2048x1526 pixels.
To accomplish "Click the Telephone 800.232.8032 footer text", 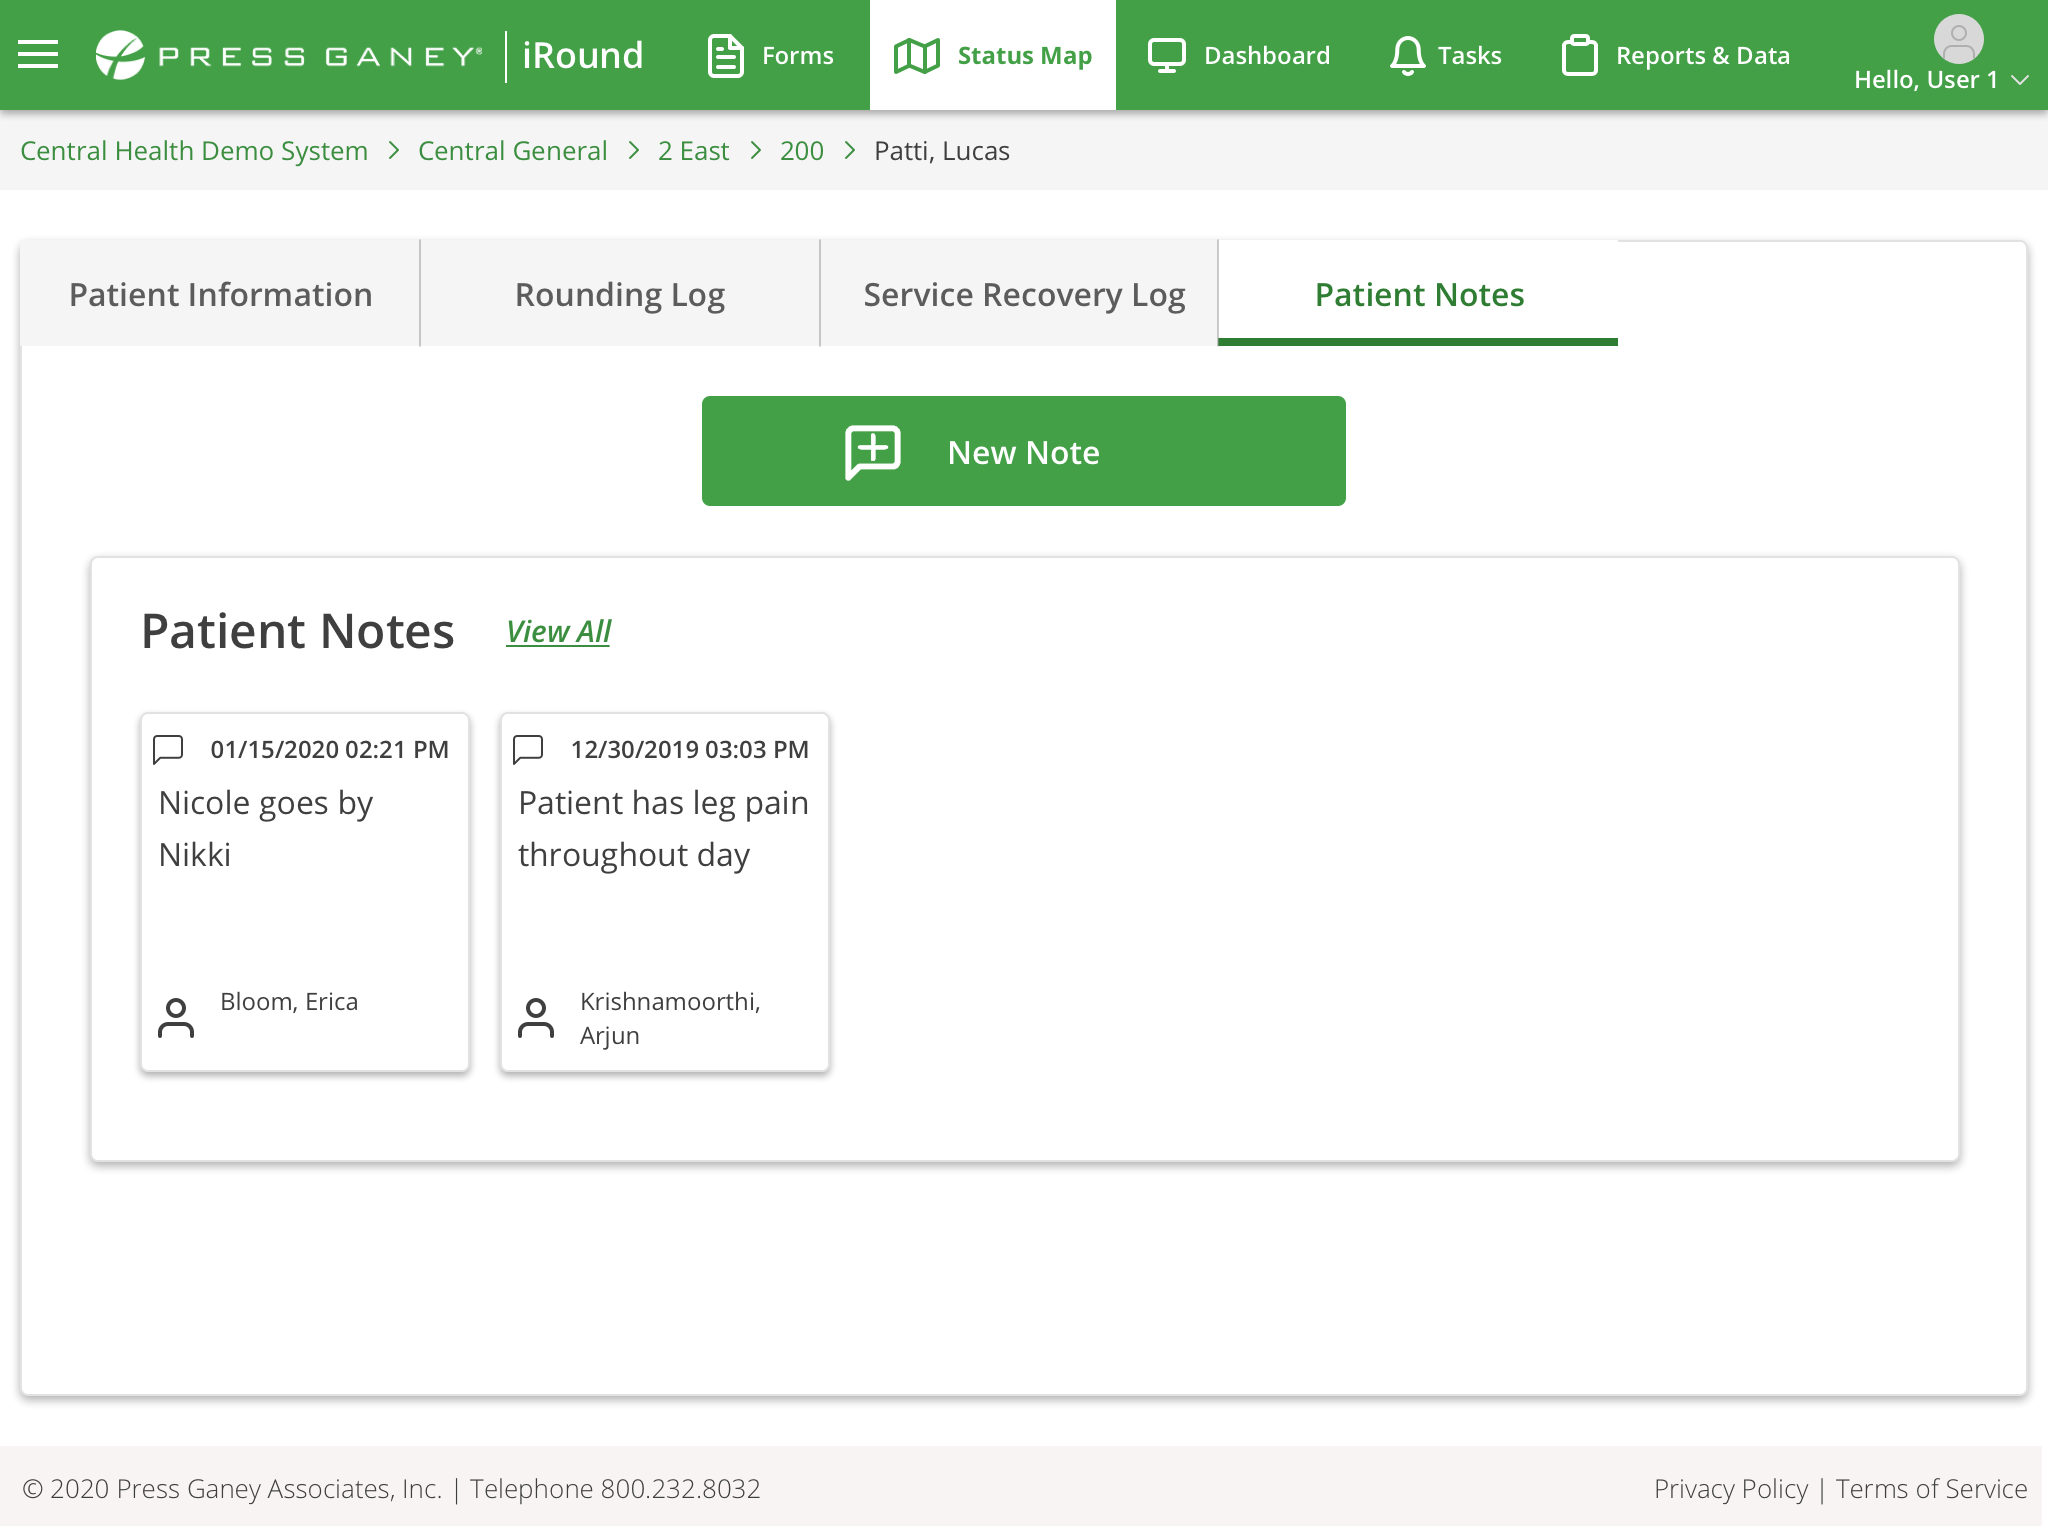I will [615, 1489].
